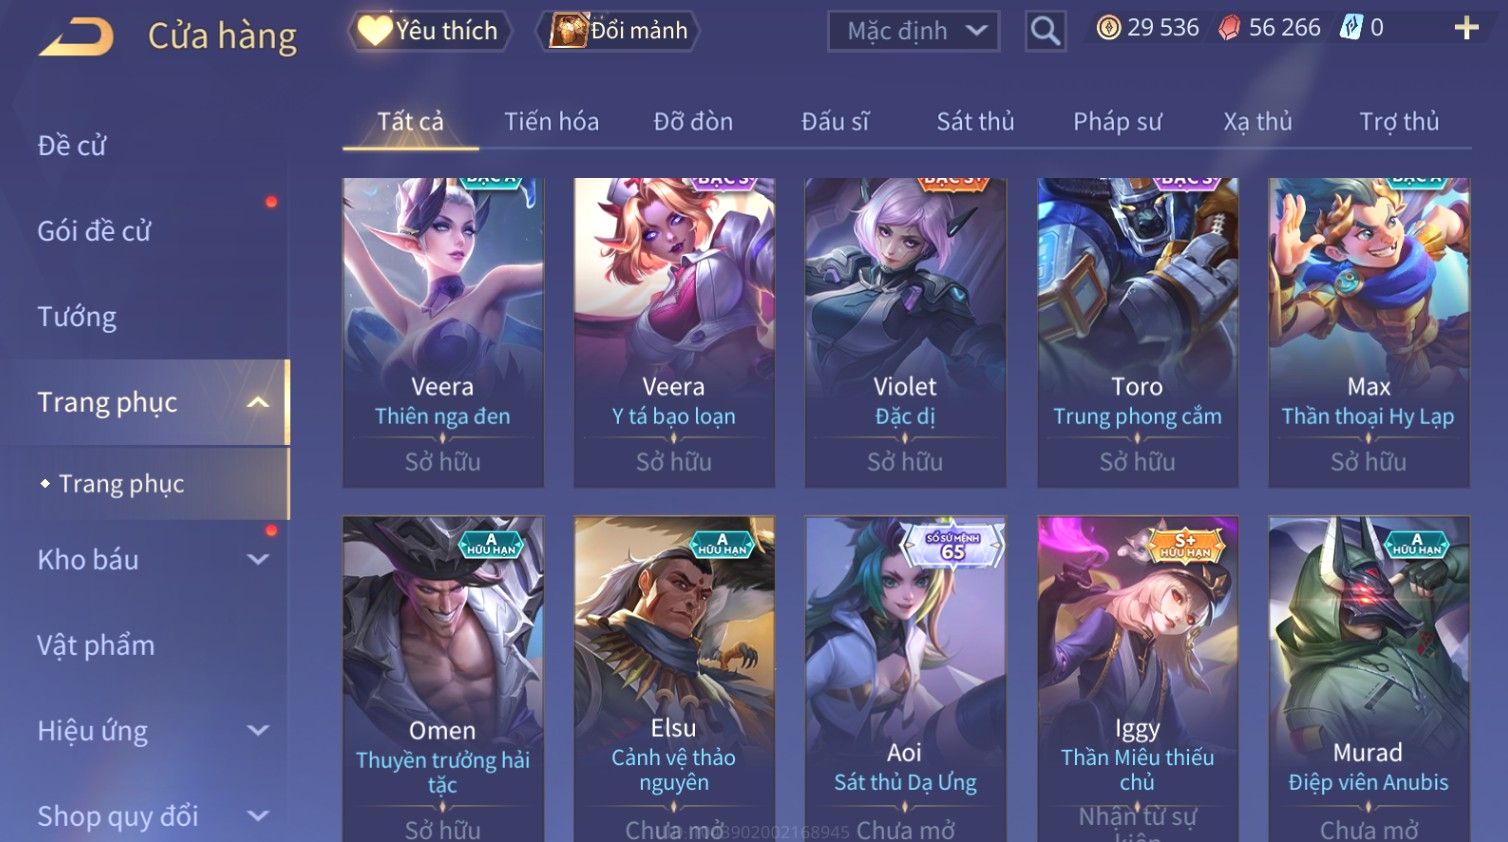Tap the blue voucher currency icon
Image resolution: width=1508 pixels, height=842 pixels.
[x=1351, y=28]
